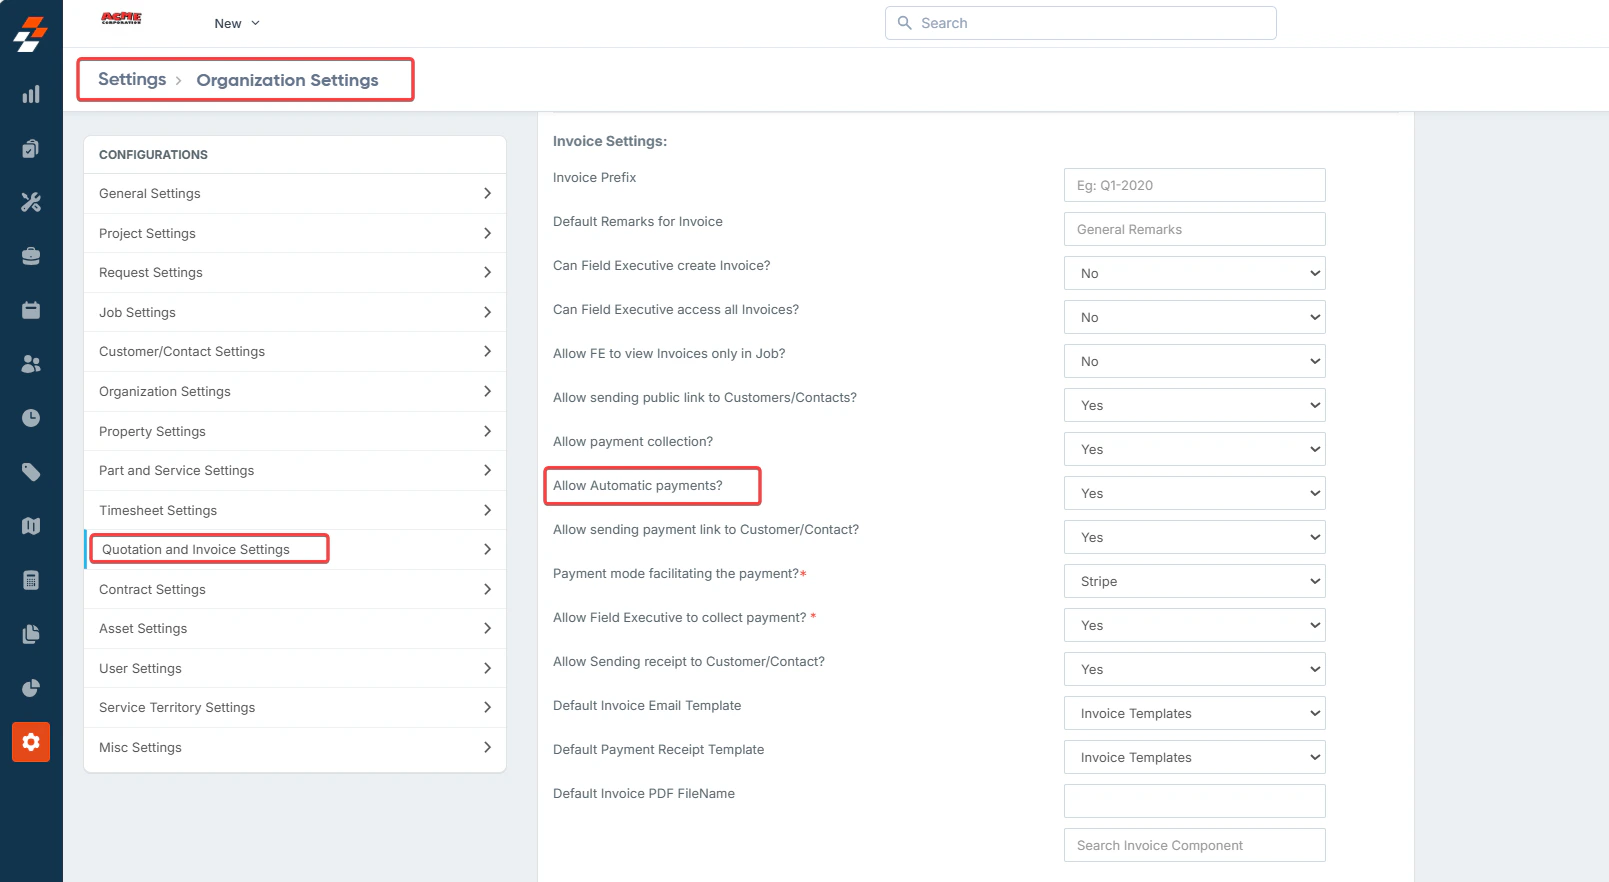Screen dimensions: 1609x882
Task: Open Default Invoice Email Template dropdown
Action: tap(1194, 713)
